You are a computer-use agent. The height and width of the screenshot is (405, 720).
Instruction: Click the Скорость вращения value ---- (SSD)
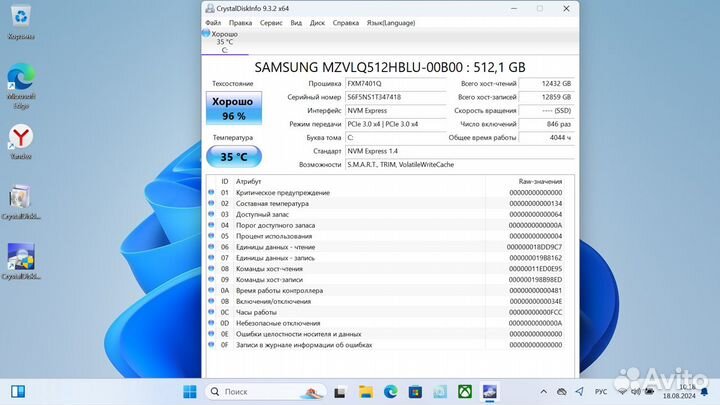pos(546,111)
